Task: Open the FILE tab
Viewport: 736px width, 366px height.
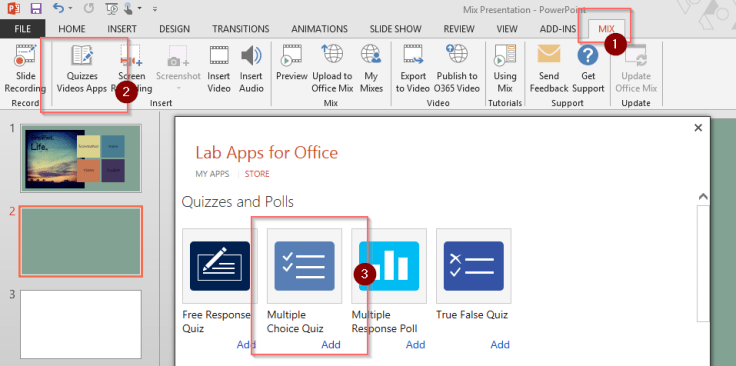Action: click(23, 29)
